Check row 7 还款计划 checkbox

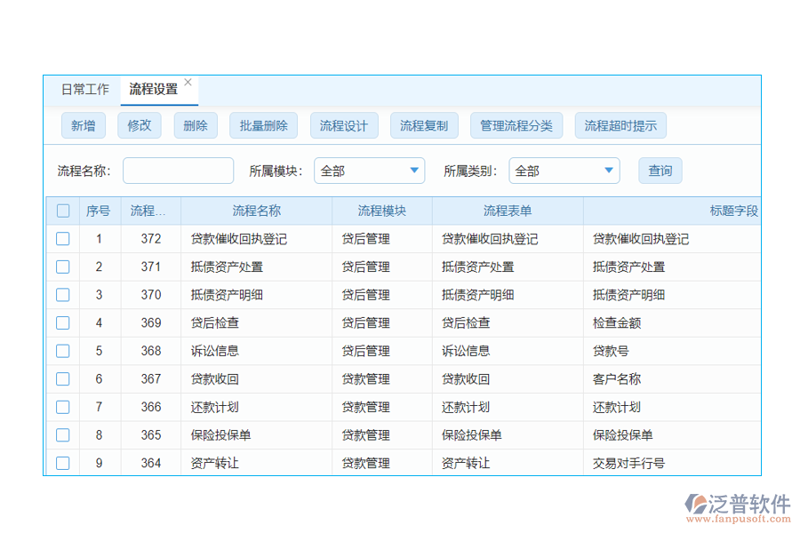(63, 407)
